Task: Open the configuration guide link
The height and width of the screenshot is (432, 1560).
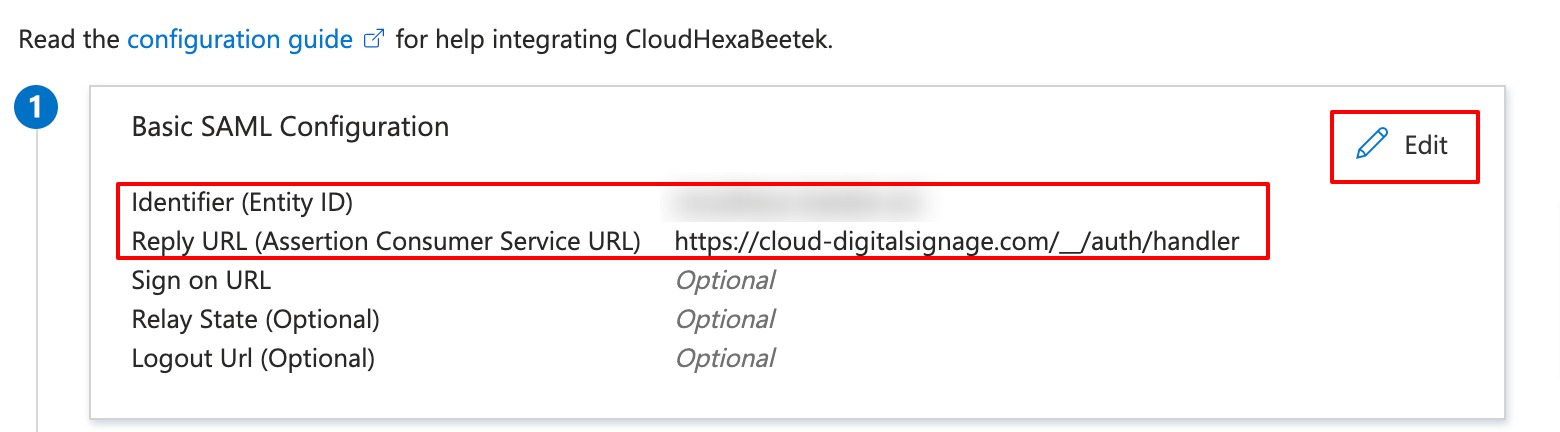Action: [x=239, y=41]
